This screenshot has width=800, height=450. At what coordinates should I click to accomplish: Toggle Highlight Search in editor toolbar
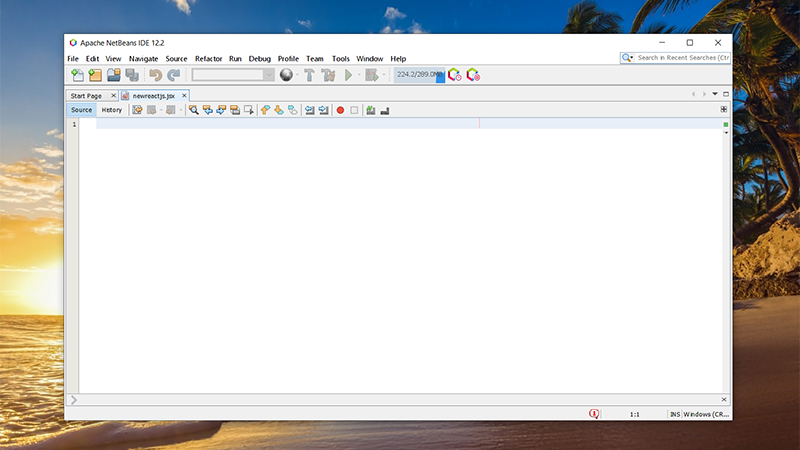[x=235, y=110]
